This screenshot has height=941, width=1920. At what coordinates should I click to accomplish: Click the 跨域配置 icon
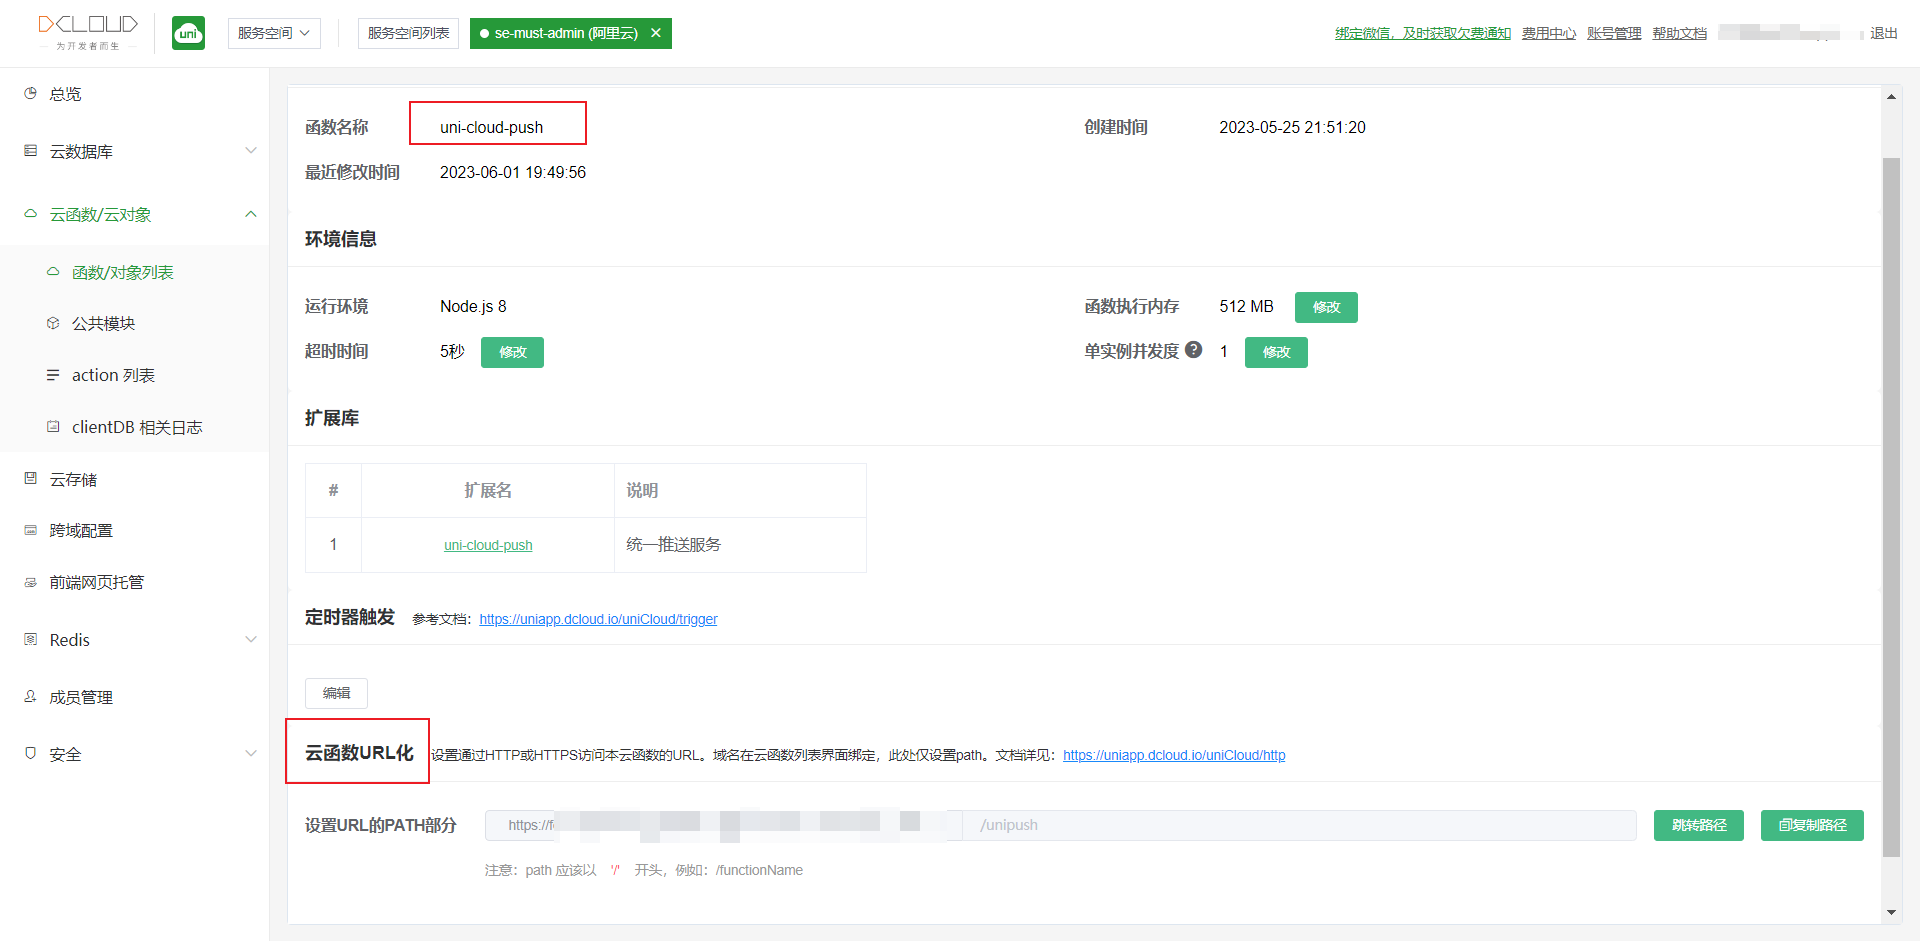coord(30,530)
